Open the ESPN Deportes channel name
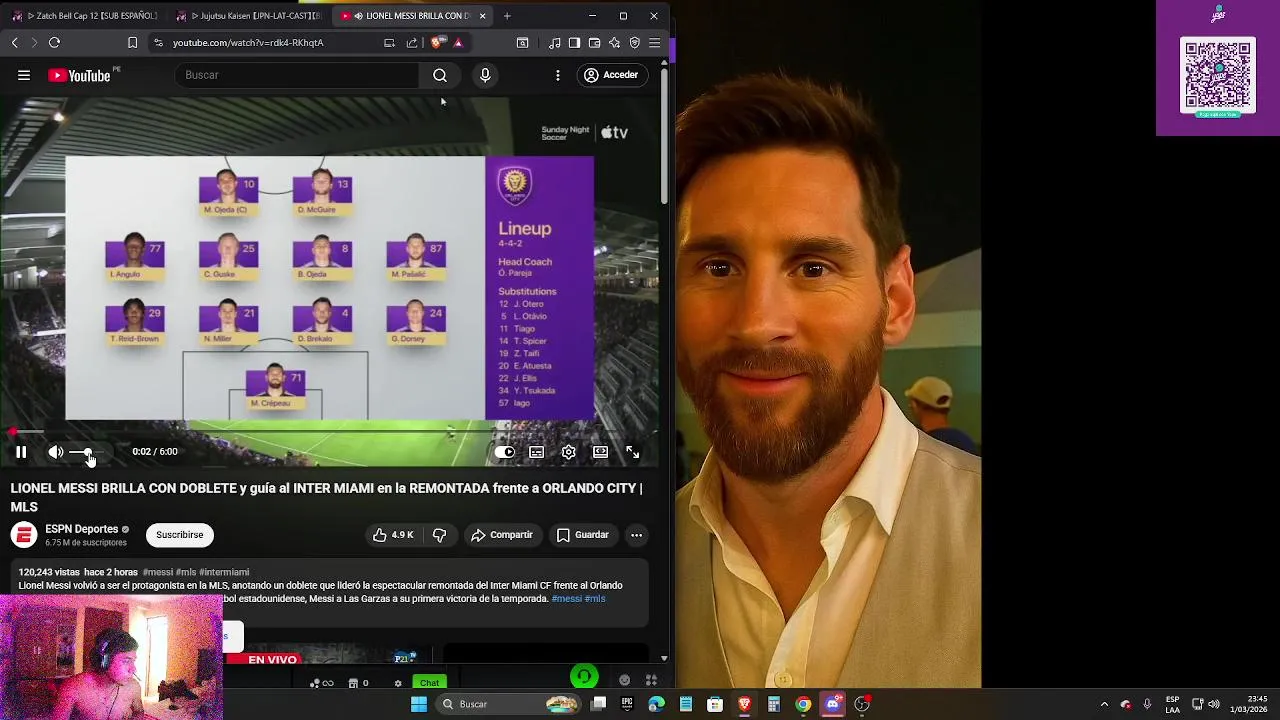This screenshot has height=720, width=1280. point(81,529)
